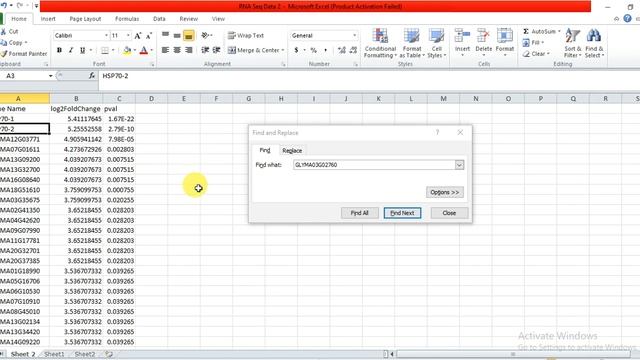
Task: Open font name Calibri dropdown
Action: pyautogui.click(x=106, y=36)
